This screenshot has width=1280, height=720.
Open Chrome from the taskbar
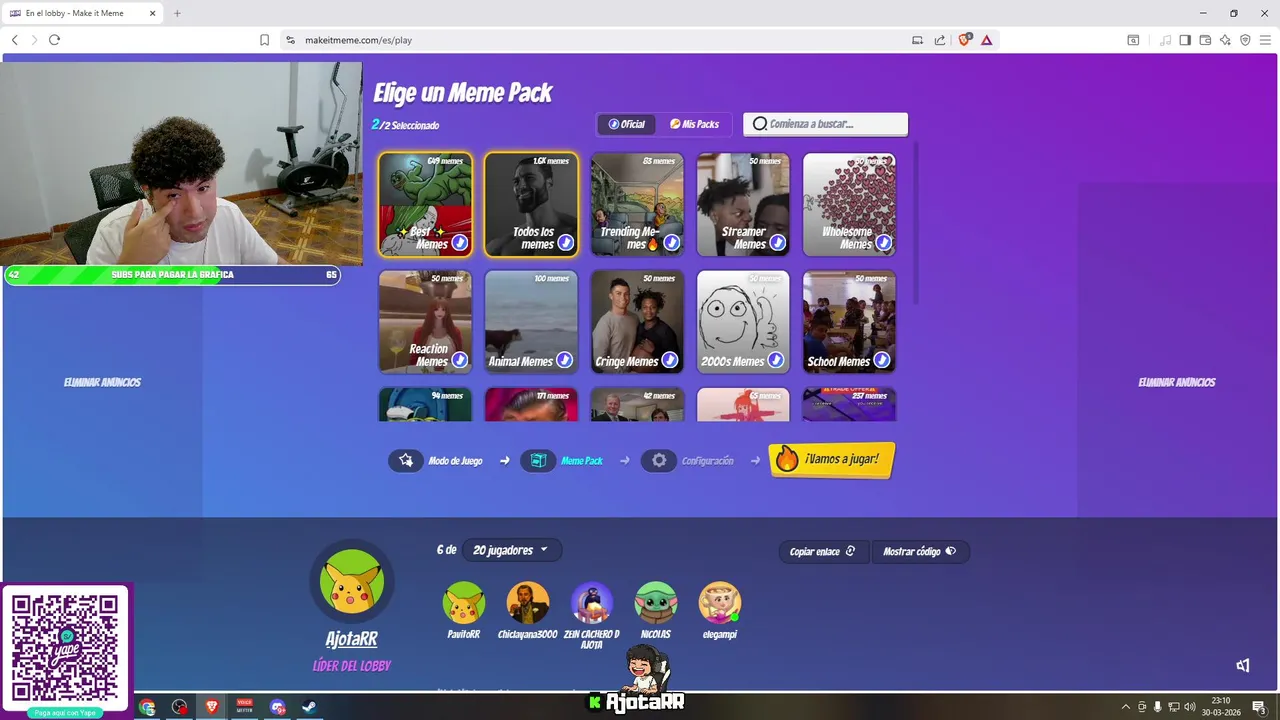[147, 707]
